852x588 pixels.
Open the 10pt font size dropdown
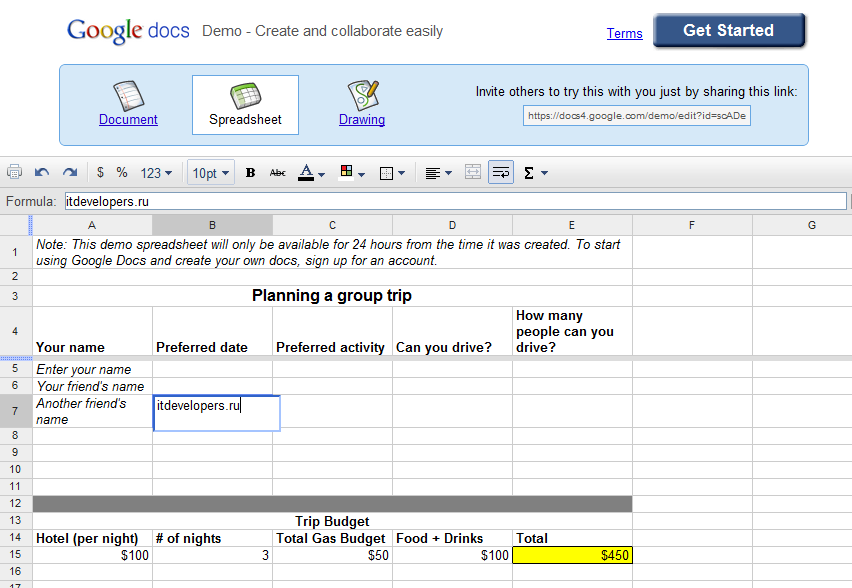pos(211,173)
